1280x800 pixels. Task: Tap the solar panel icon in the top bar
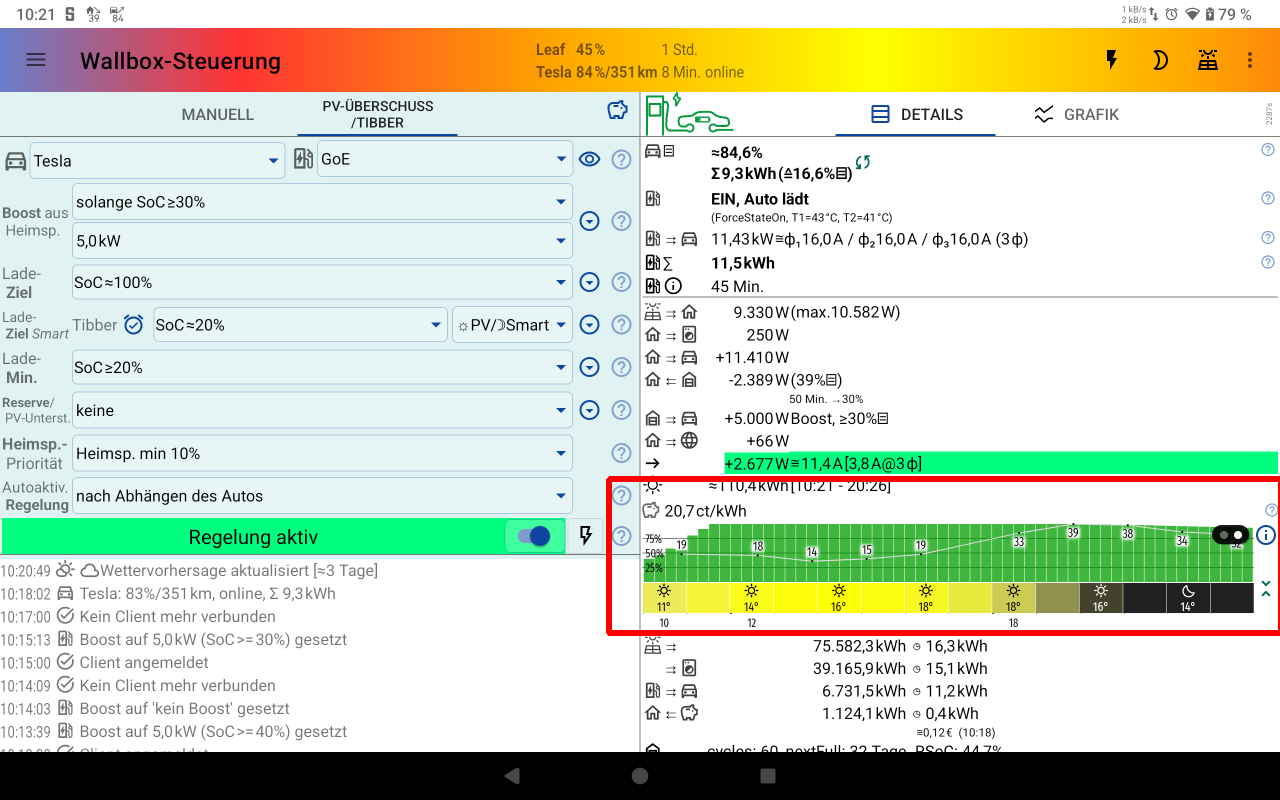tap(1208, 59)
